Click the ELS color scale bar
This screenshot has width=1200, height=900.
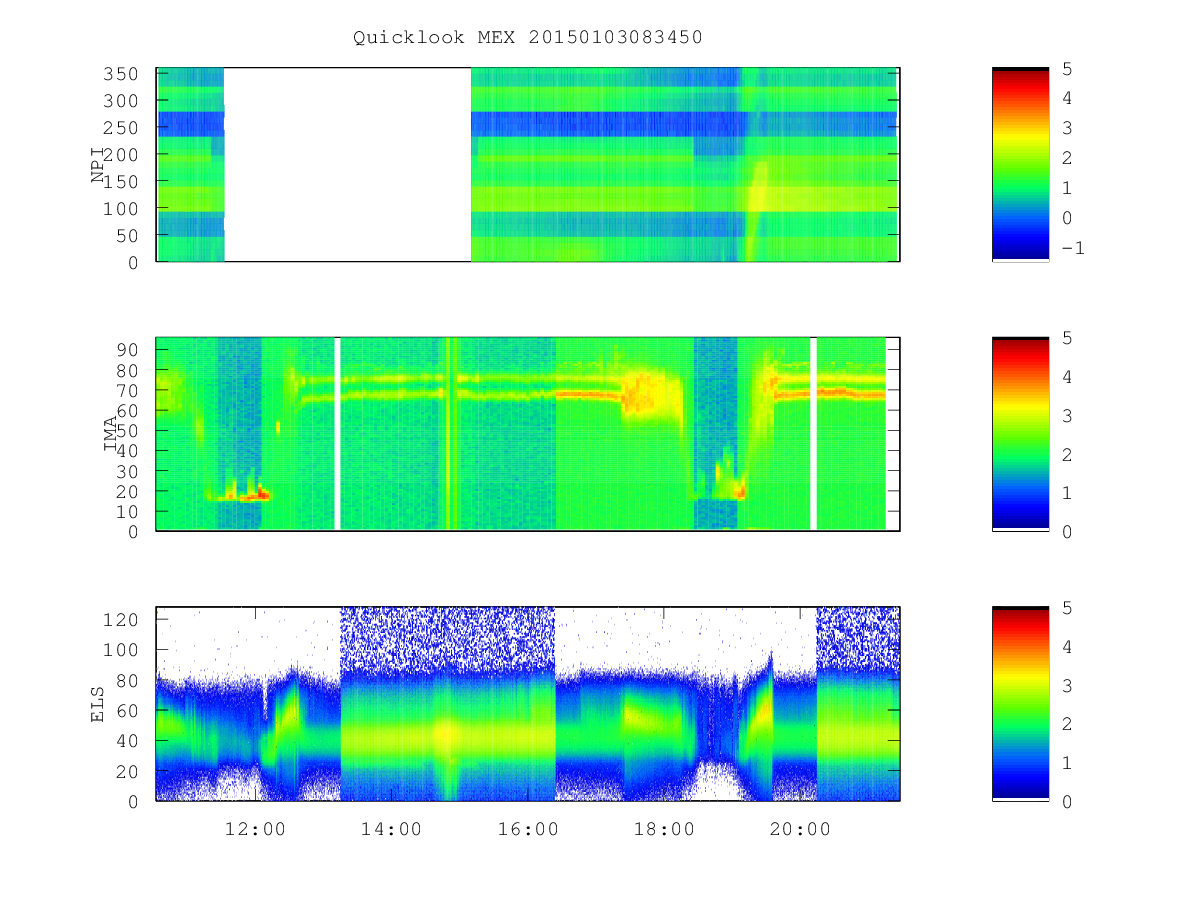pos(1020,704)
